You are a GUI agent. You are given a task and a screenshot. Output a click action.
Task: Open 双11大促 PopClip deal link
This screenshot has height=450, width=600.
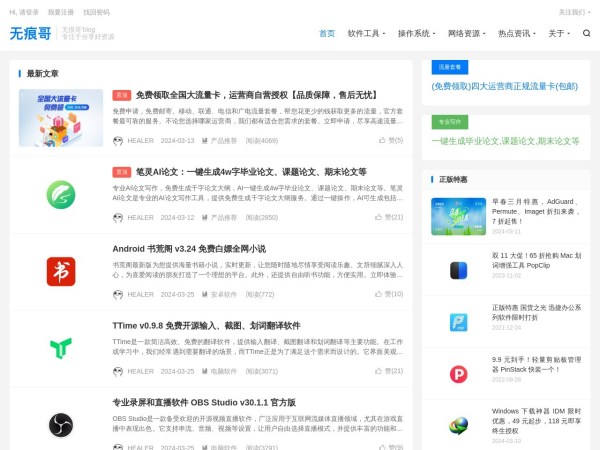(536, 260)
